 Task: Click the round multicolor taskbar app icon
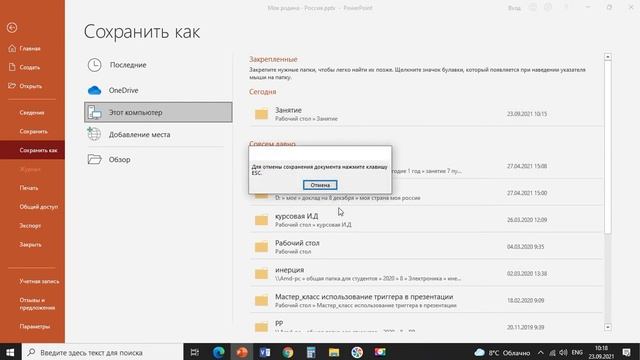(357, 352)
